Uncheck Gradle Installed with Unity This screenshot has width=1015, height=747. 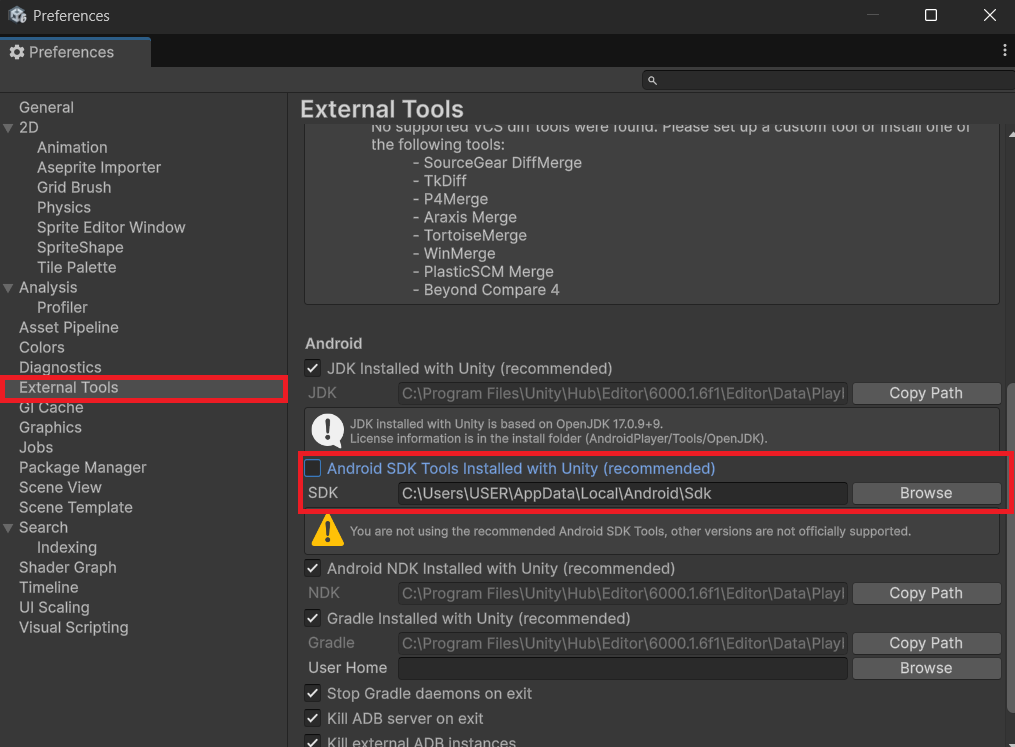313,618
